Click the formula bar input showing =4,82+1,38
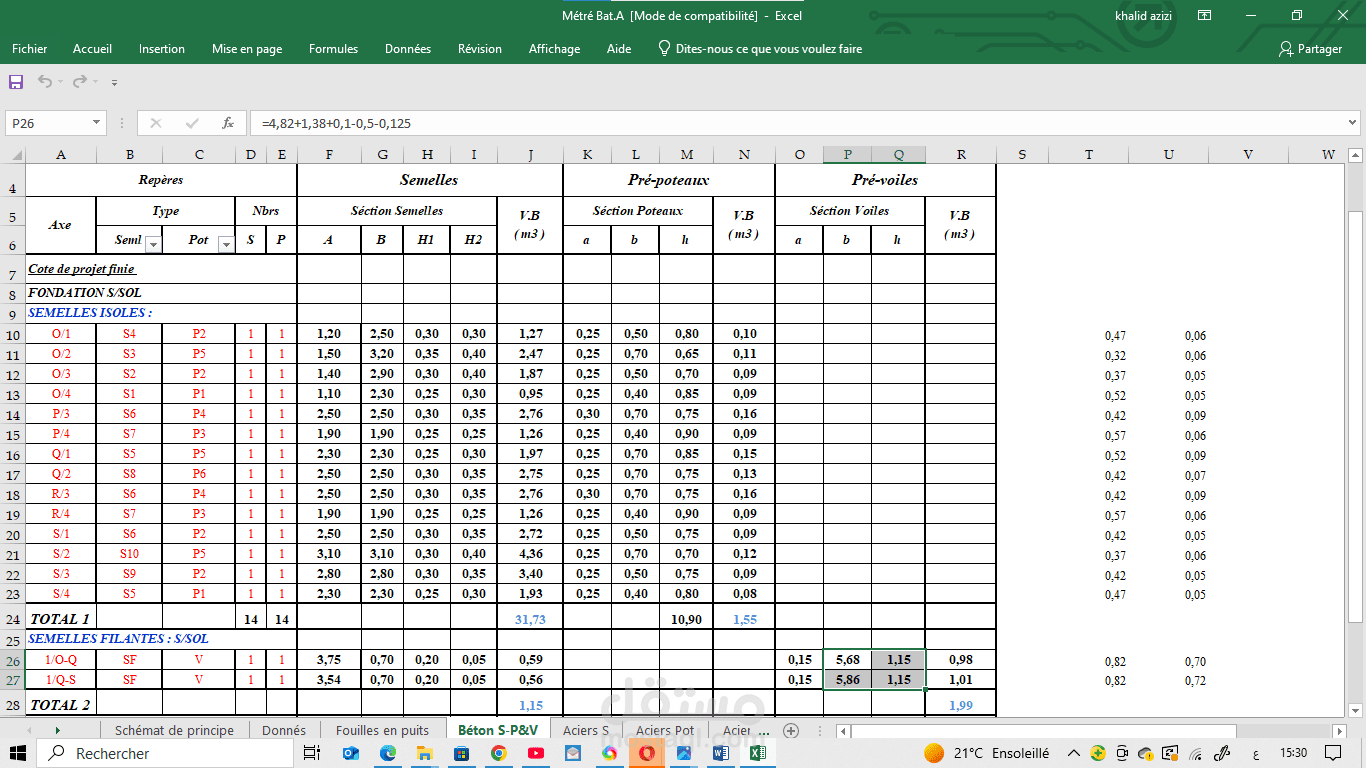Image resolution: width=1366 pixels, height=768 pixels. coord(796,123)
